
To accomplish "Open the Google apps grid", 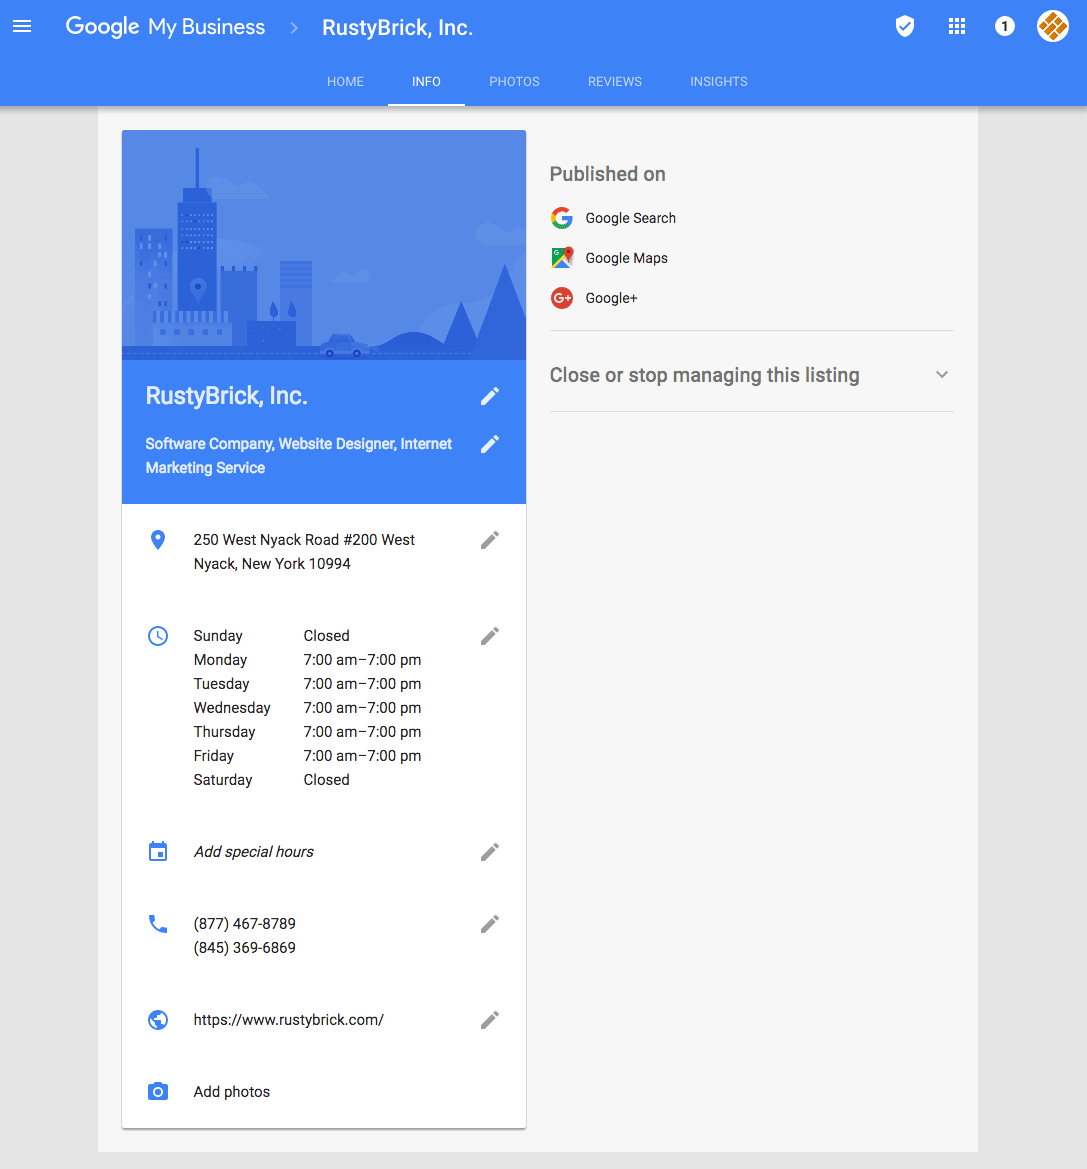I will coord(957,27).
